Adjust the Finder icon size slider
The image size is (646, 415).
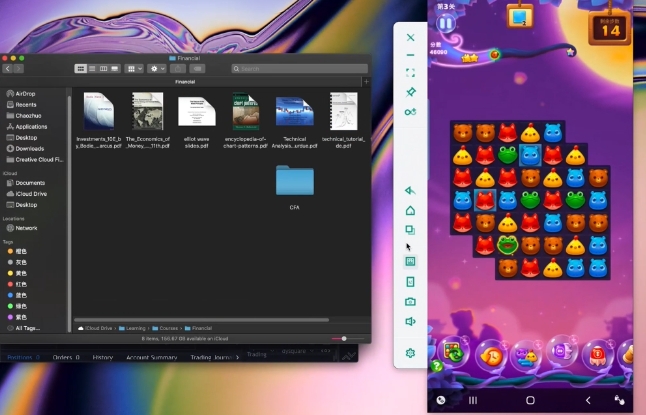[343, 338]
